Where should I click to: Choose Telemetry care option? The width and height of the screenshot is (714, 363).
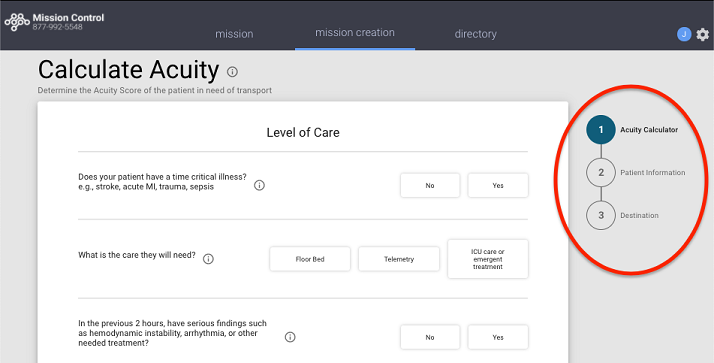pyautogui.click(x=399, y=259)
